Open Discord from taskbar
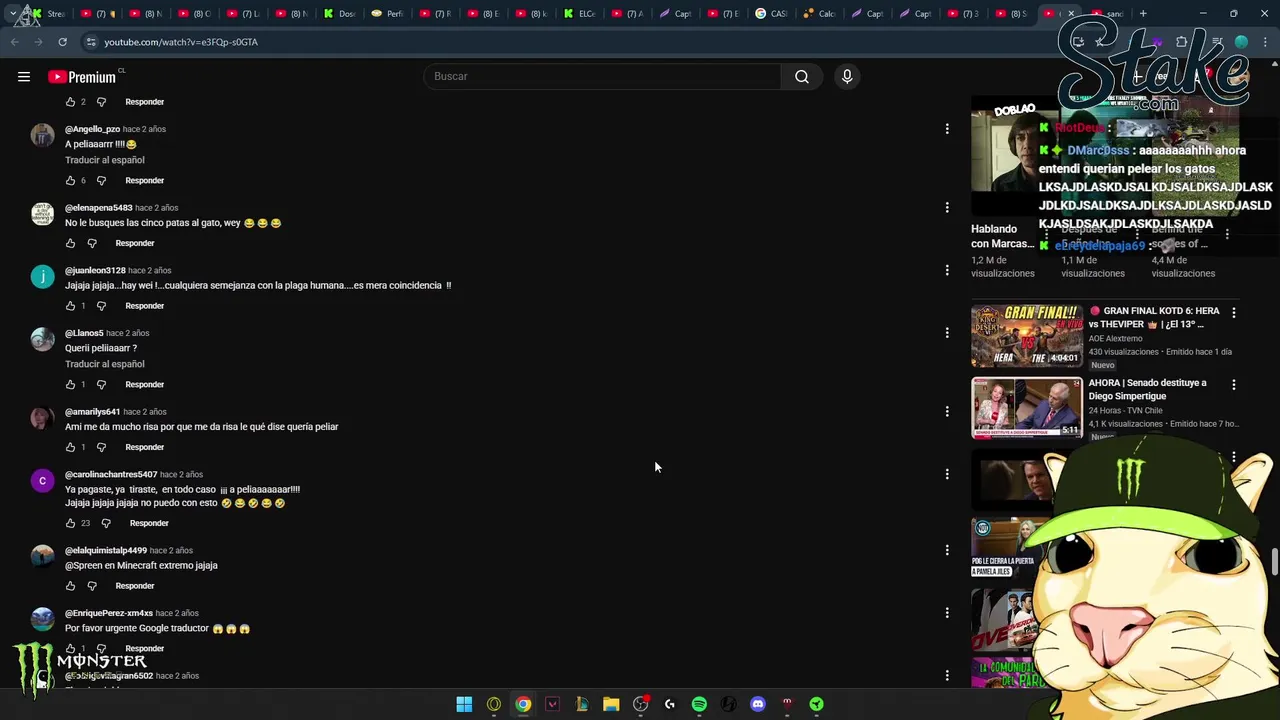Image resolution: width=1280 pixels, height=720 pixels. click(x=758, y=704)
